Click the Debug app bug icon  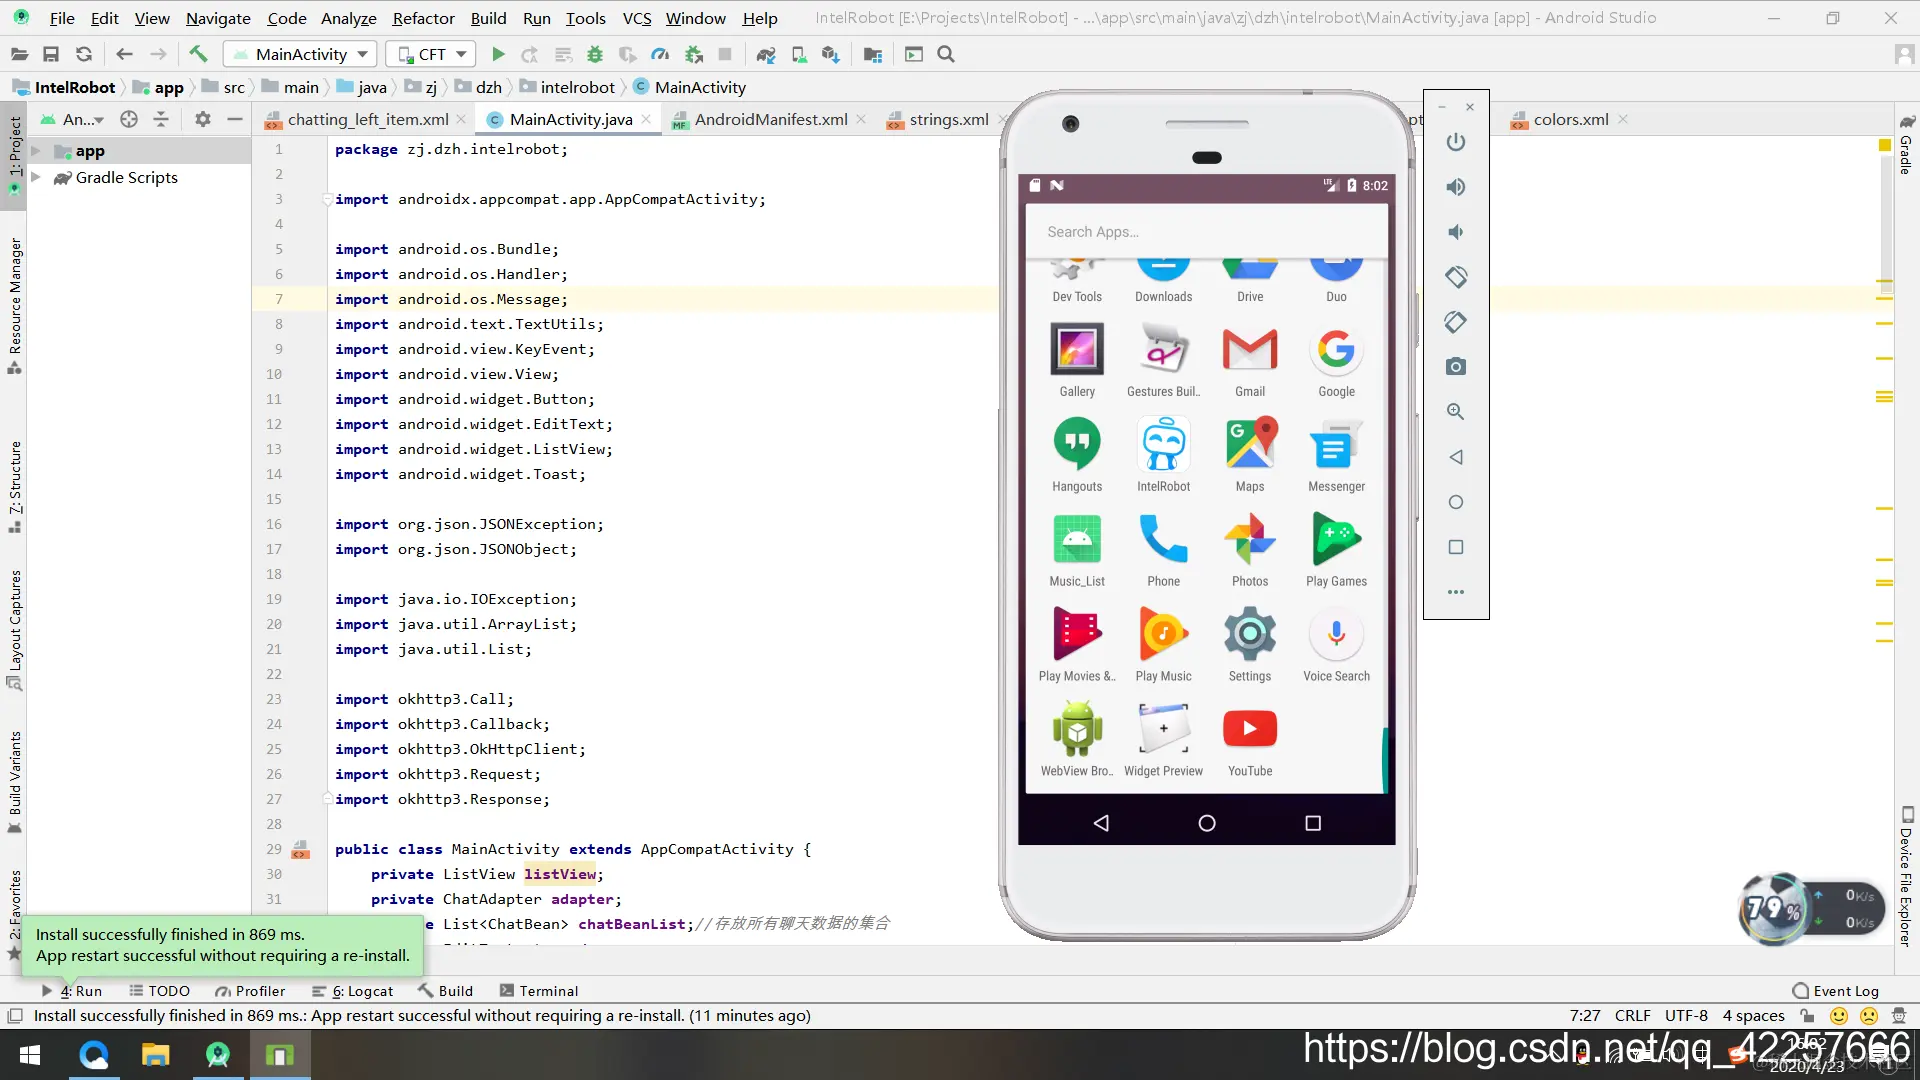tap(595, 55)
